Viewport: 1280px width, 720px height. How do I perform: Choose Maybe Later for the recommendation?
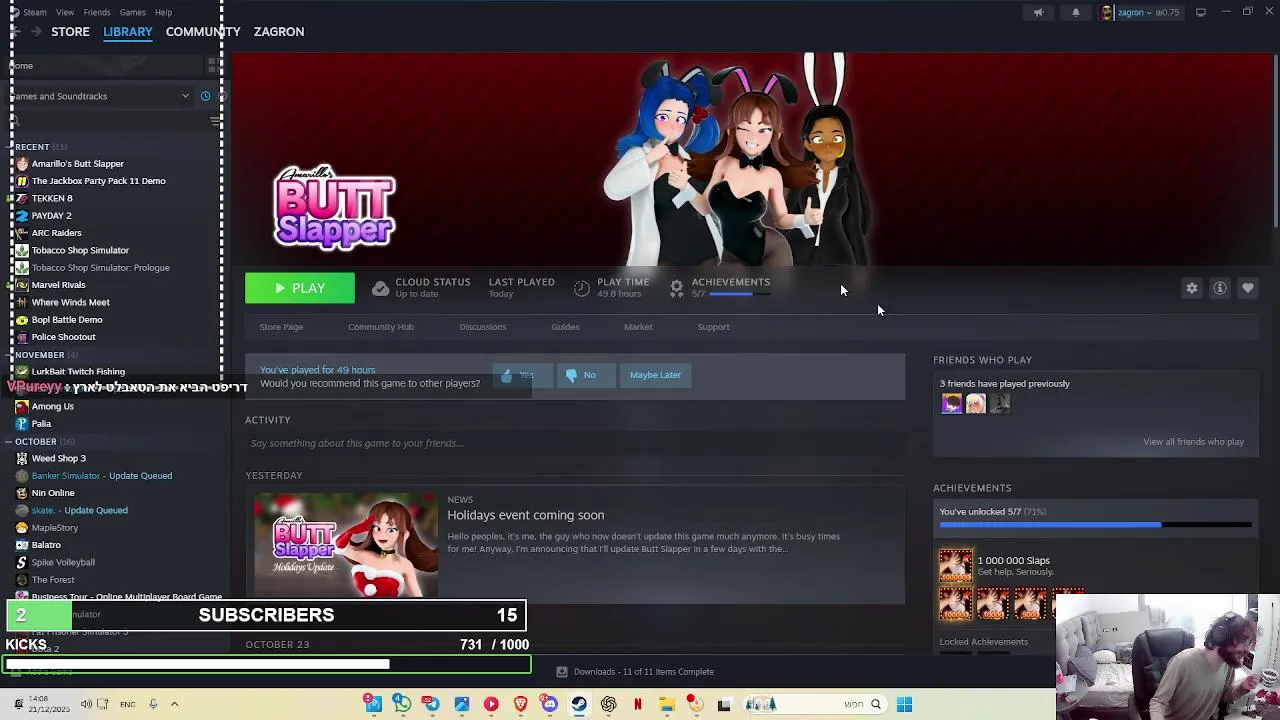pos(655,375)
